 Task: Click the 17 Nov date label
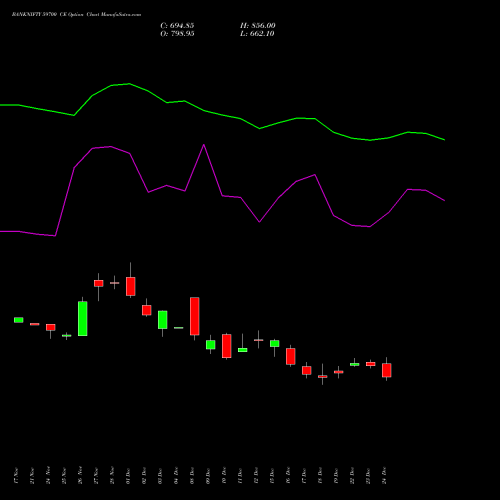coord(16,475)
